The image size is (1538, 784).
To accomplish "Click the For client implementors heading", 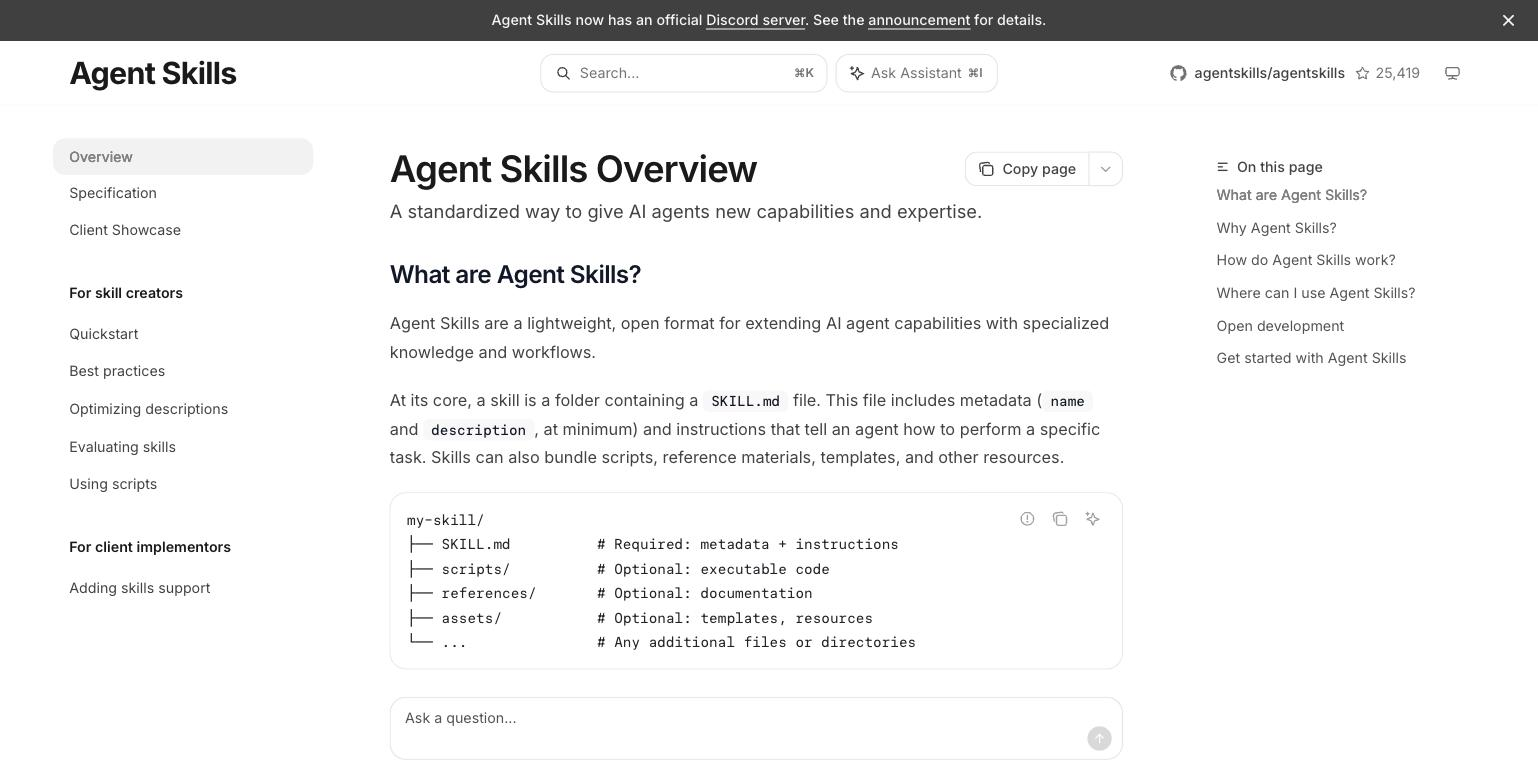I will pyautogui.click(x=150, y=547).
